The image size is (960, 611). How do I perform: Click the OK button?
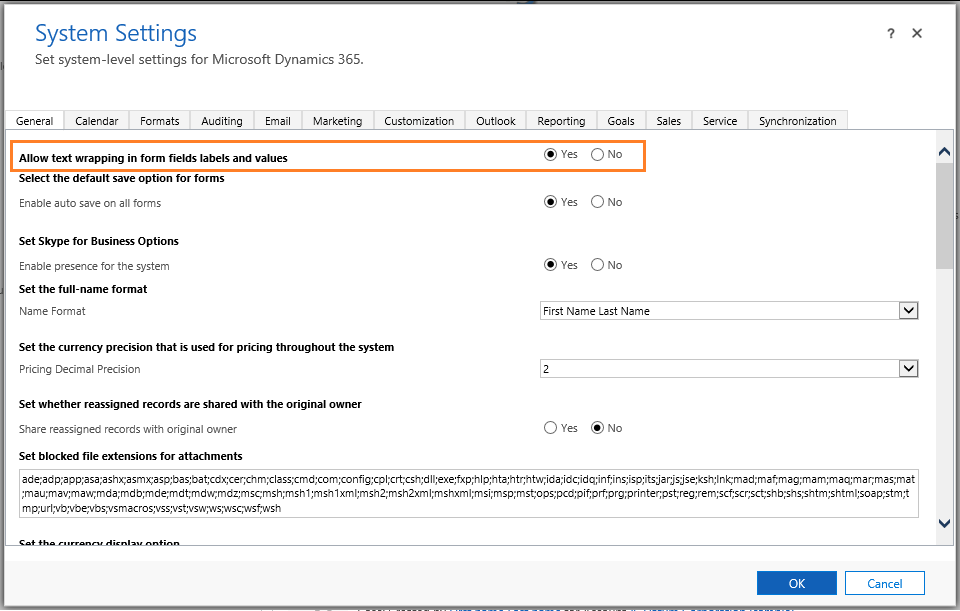796,583
